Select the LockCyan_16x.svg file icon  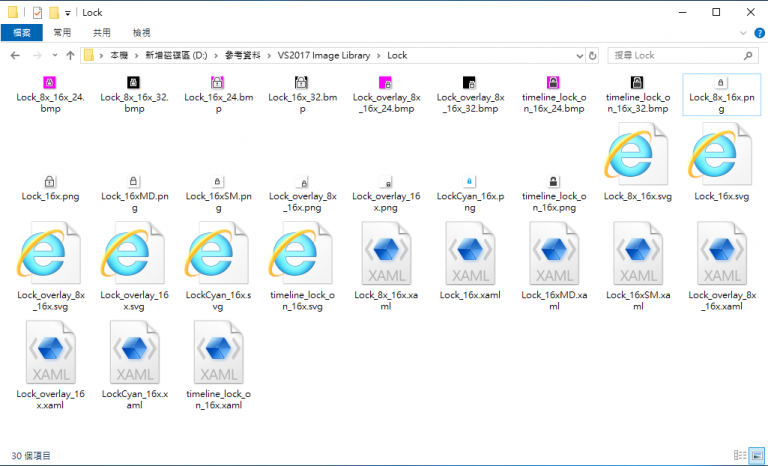pos(217,253)
